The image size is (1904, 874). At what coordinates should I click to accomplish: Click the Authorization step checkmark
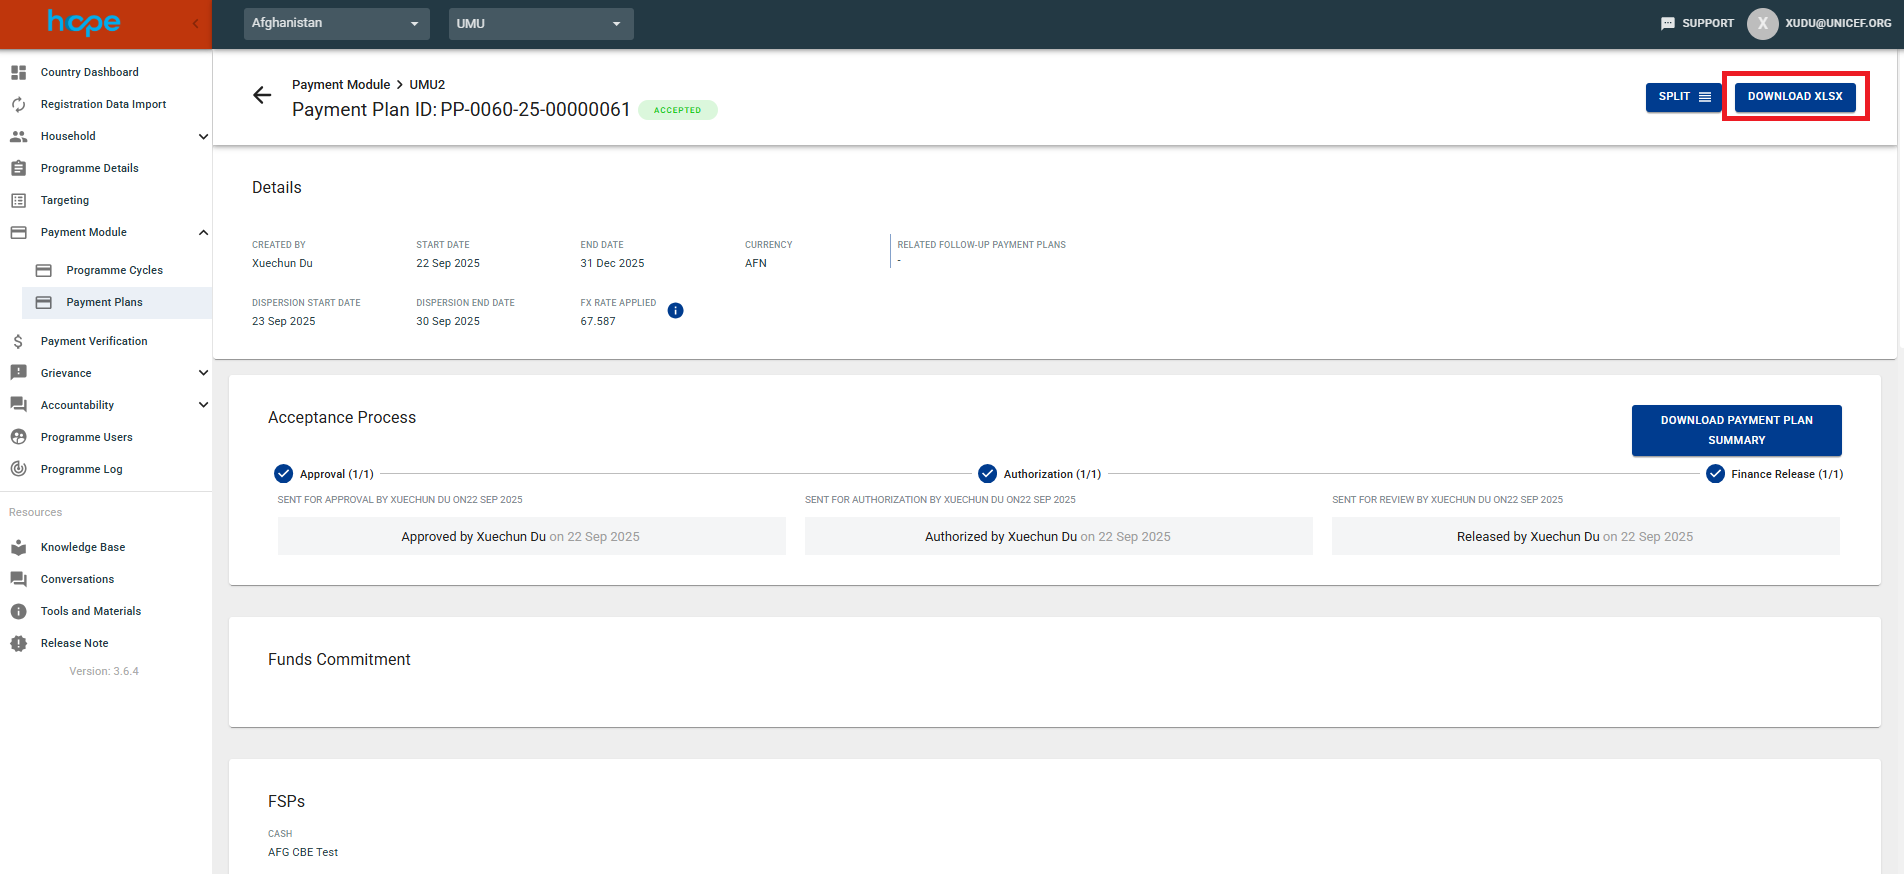click(987, 474)
